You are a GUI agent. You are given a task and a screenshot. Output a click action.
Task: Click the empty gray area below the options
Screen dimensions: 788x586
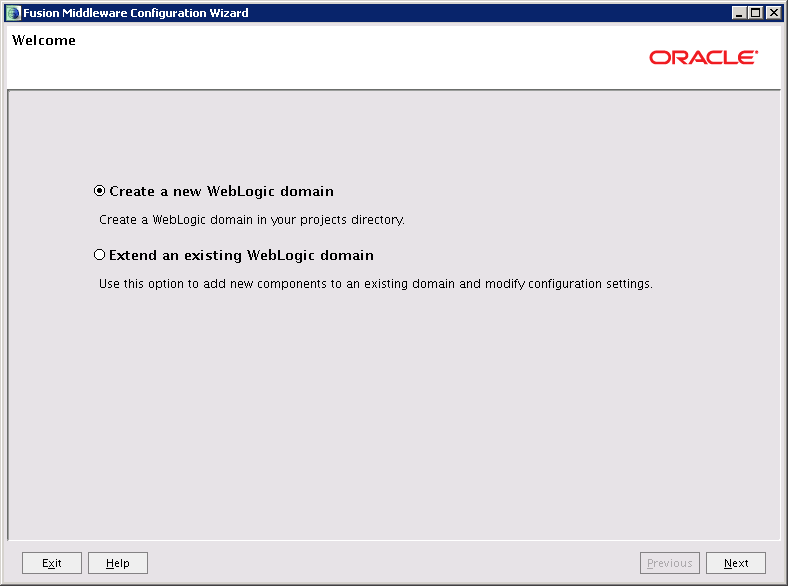point(394,420)
